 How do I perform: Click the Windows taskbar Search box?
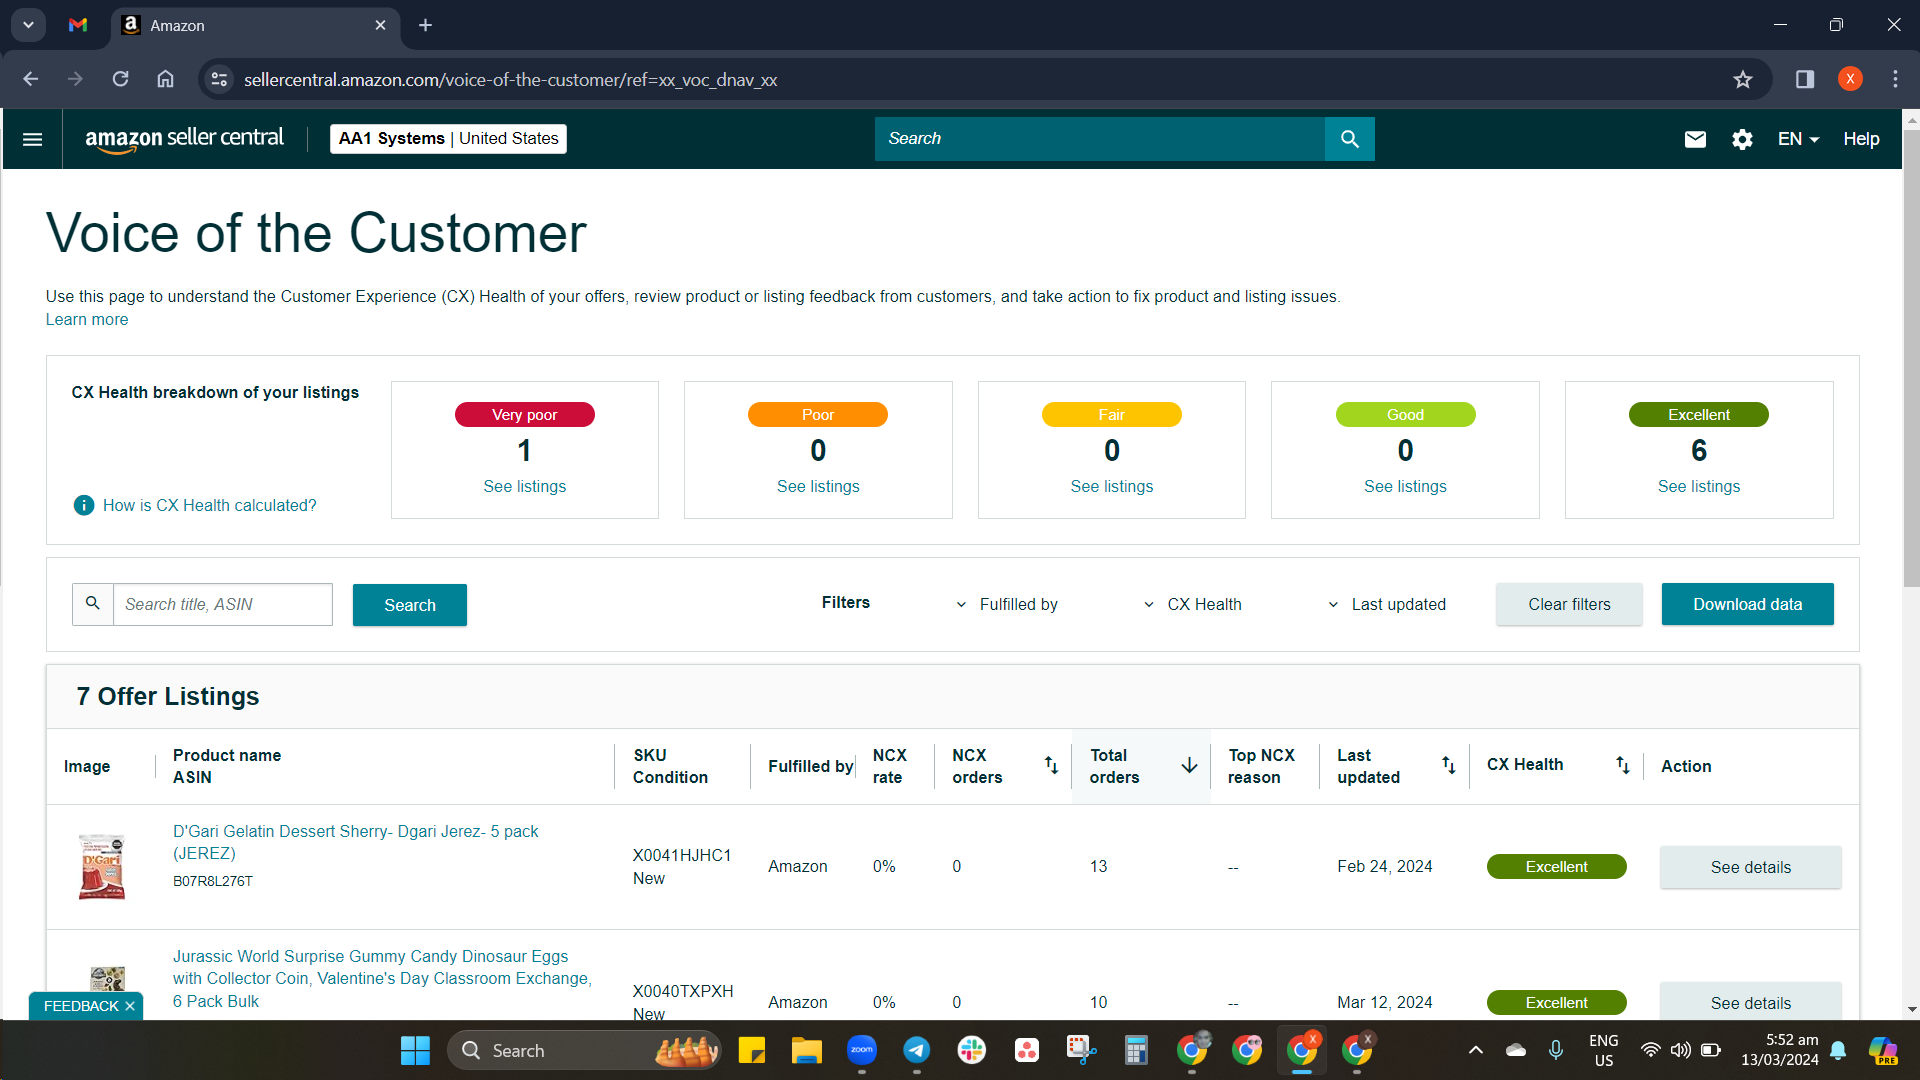coord(584,1051)
